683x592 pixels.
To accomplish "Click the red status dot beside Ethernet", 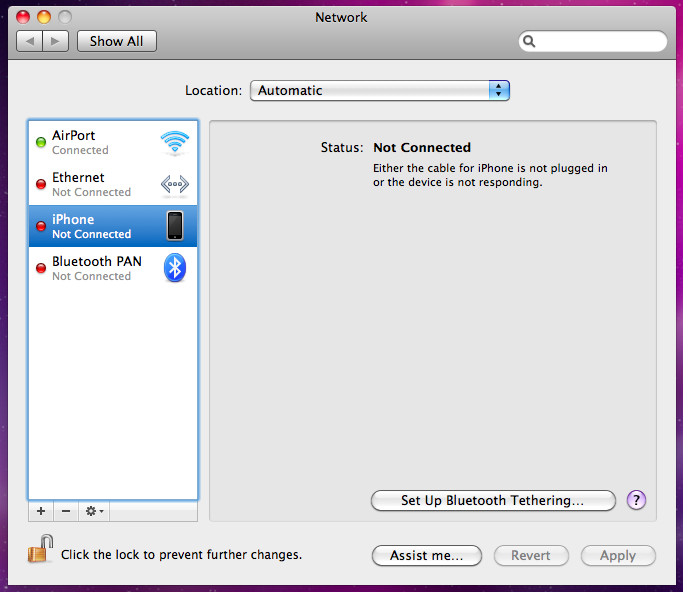I will [41, 184].
